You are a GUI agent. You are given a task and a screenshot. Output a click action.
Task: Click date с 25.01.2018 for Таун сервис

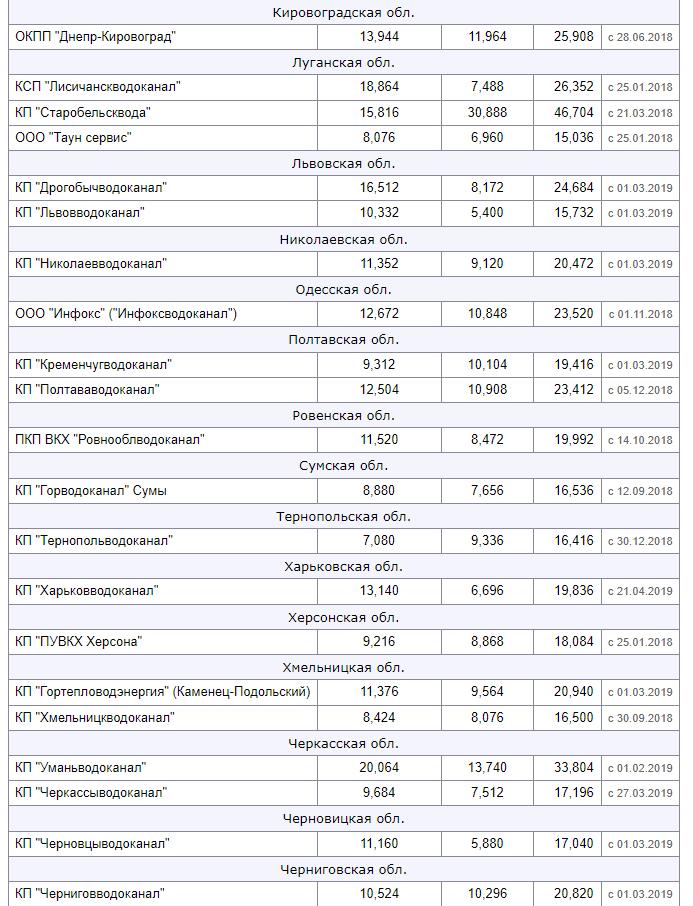click(x=640, y=138)
